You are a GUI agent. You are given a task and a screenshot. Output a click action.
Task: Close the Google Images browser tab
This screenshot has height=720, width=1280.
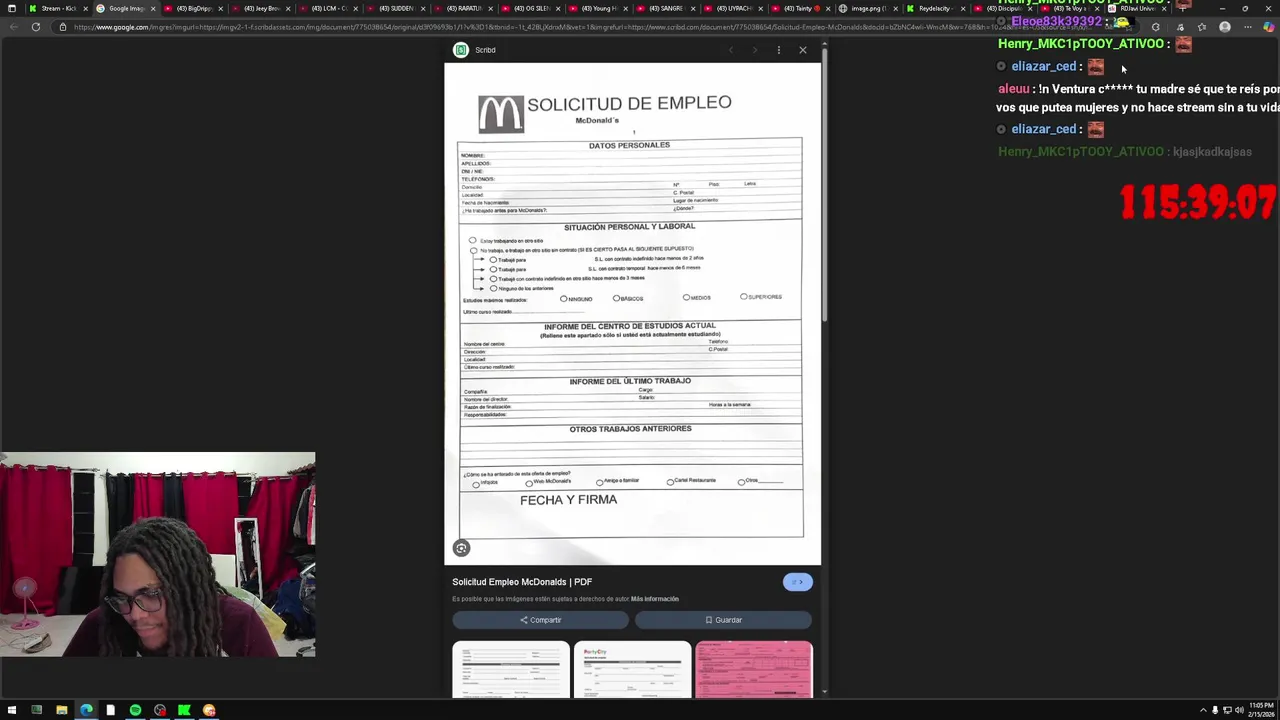click(x=153, y=8)
